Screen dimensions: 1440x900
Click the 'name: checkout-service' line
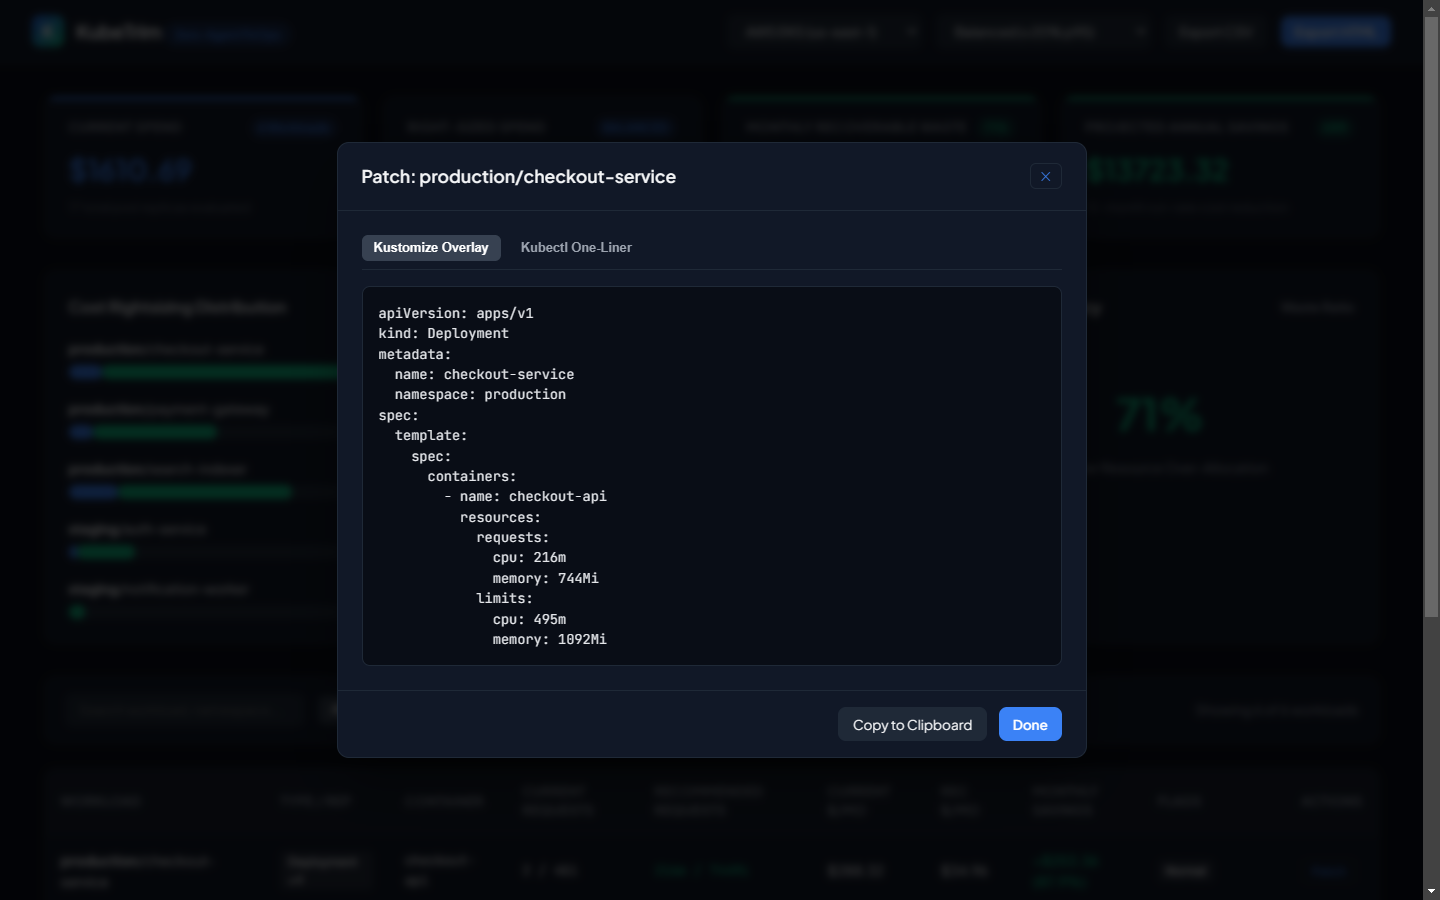pyautogui.click(x=484, y=374)
